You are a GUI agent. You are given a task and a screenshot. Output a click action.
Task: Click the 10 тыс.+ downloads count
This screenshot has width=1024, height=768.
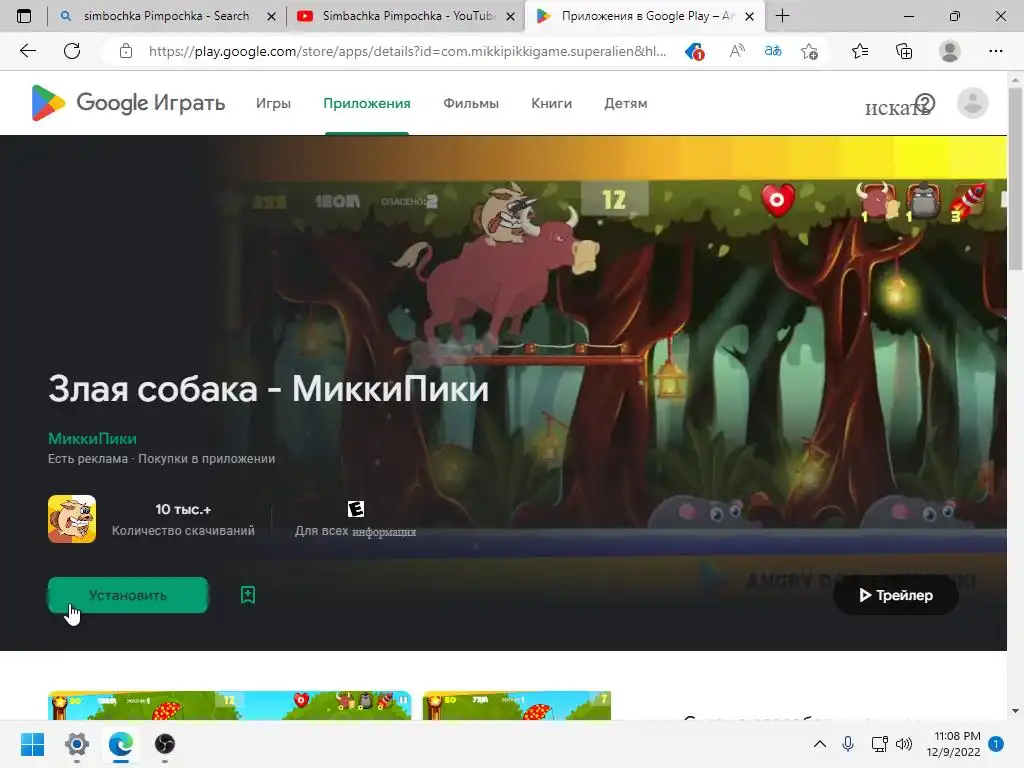[x=183, y=509]
